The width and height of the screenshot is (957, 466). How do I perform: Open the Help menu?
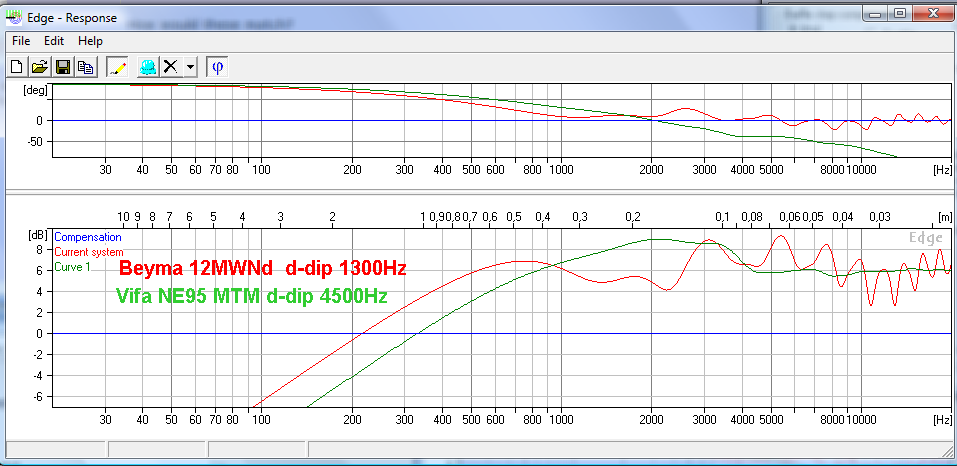pyautogui.click(x=90, y=41)
